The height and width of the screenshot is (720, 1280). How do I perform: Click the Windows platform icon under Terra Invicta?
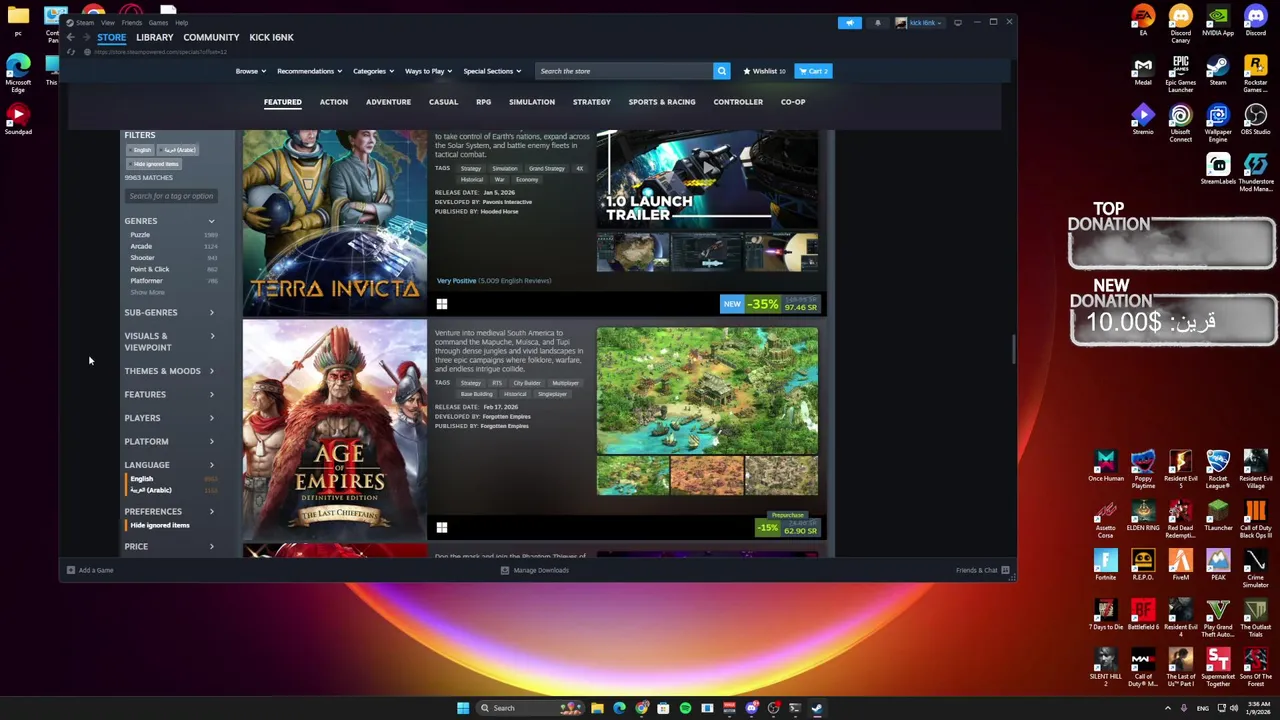click(x=442, y=304)
